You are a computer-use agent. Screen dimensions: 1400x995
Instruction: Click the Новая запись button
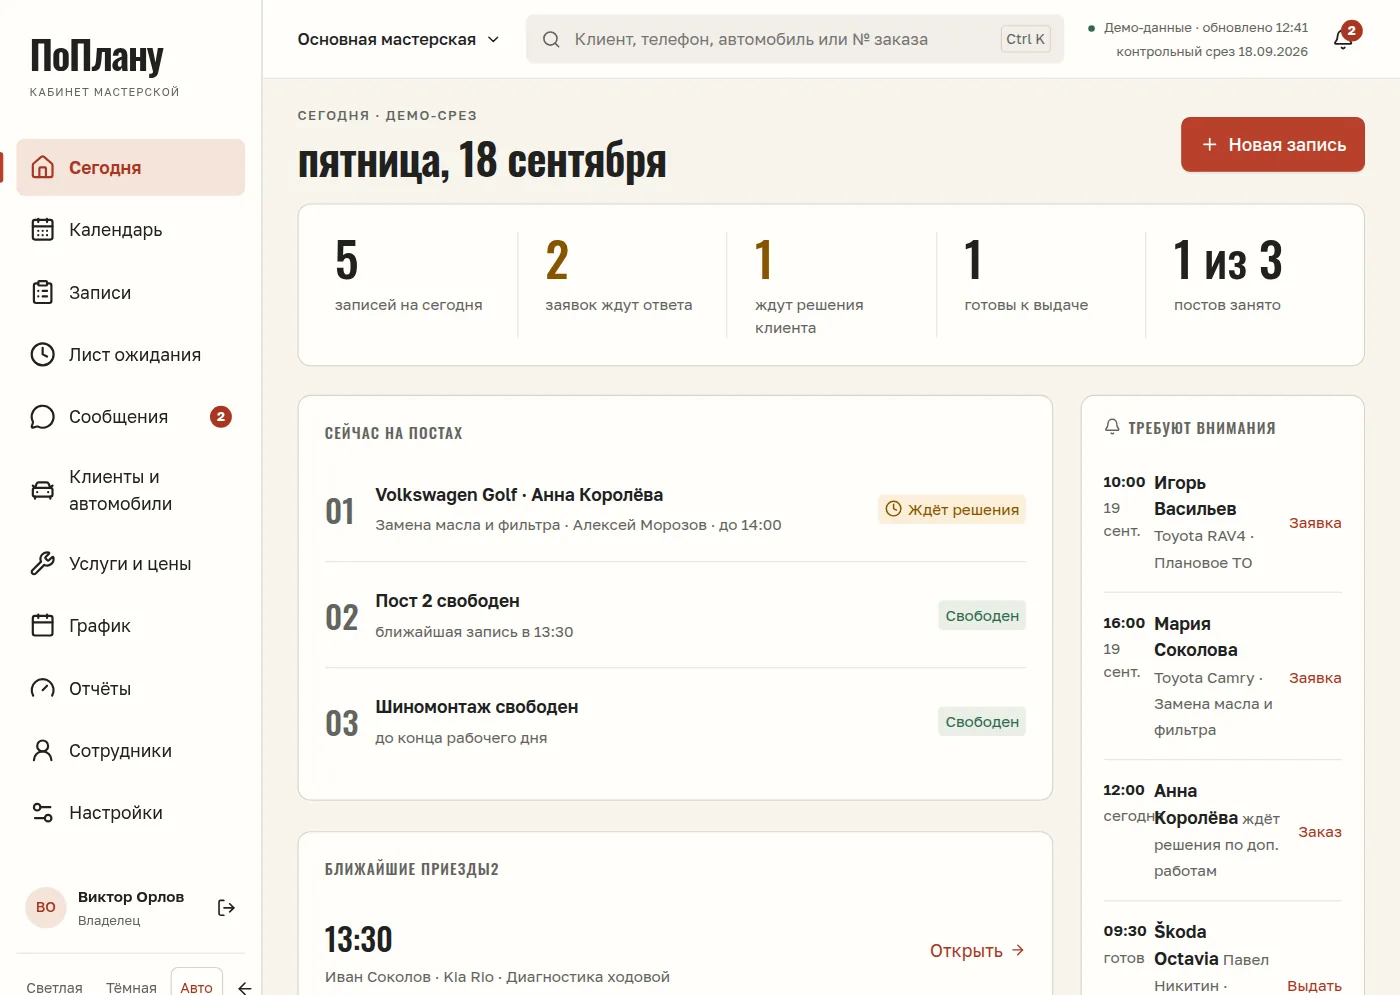tap(1272, 145)
